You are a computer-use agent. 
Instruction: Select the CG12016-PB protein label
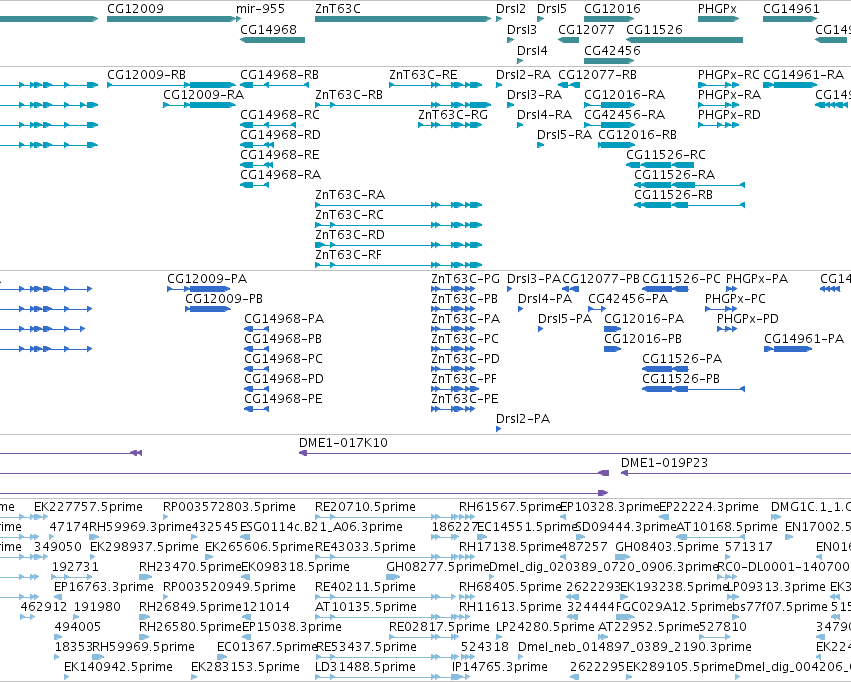tap(643, 339)
